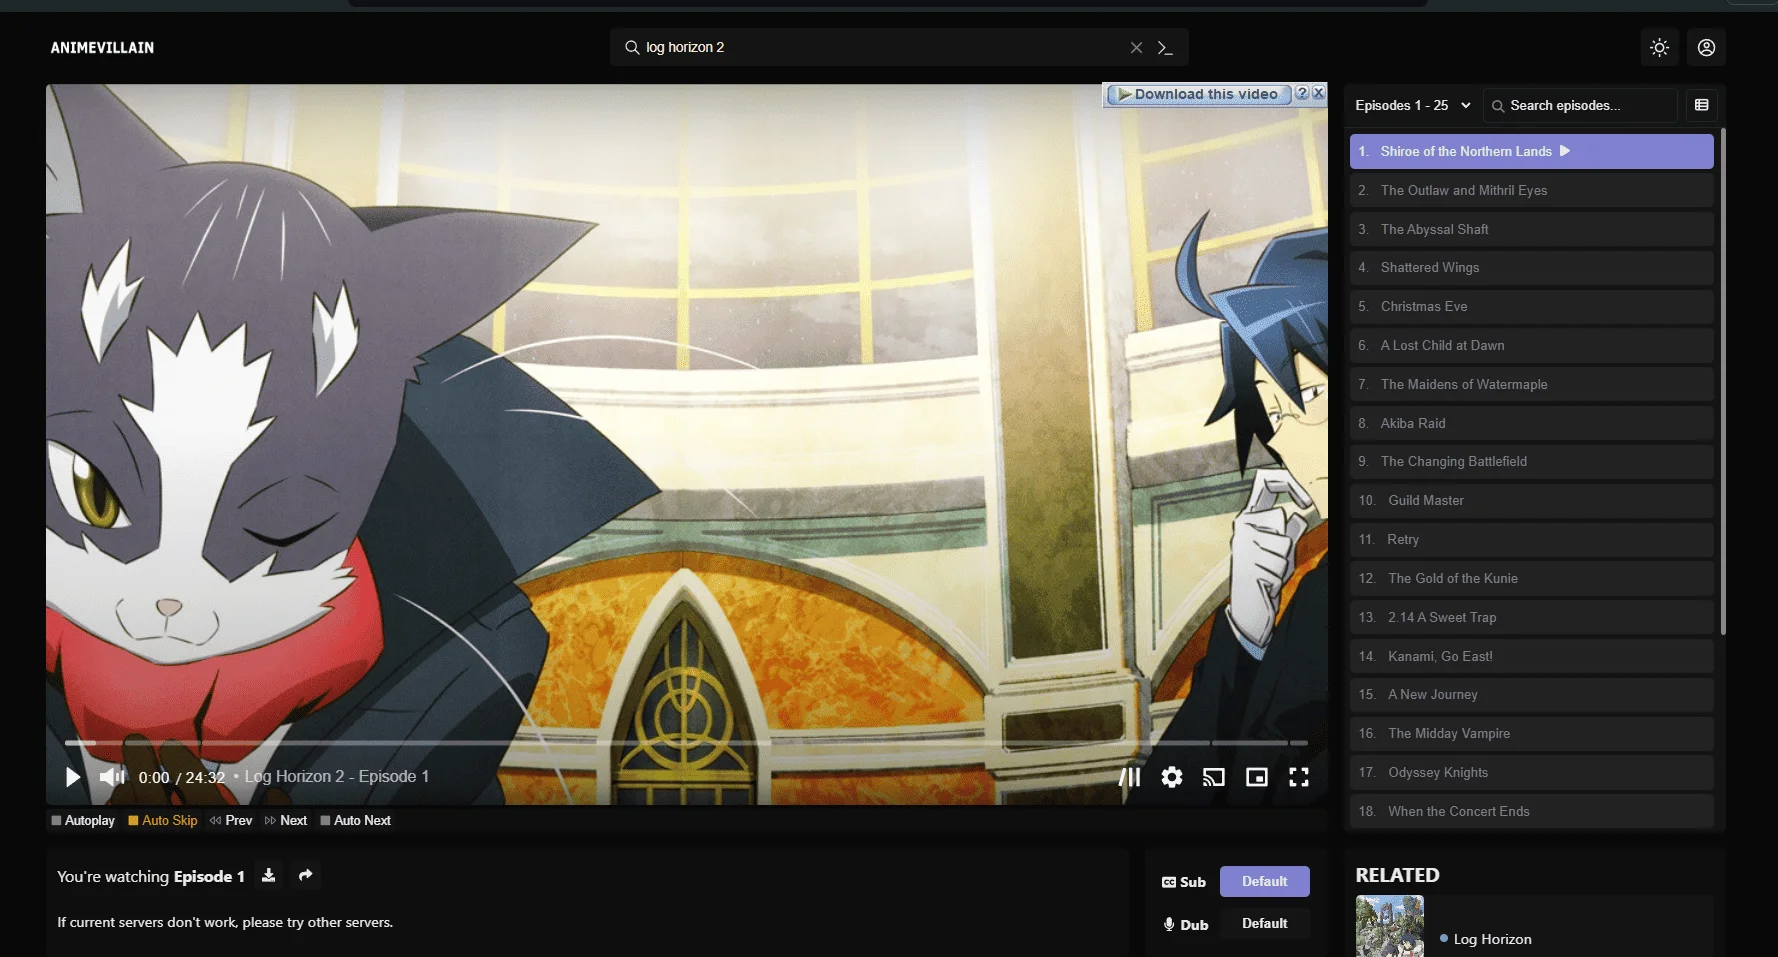Toggle Autoplay option
Screen dimensions: 1778x957
pos(83,820)
